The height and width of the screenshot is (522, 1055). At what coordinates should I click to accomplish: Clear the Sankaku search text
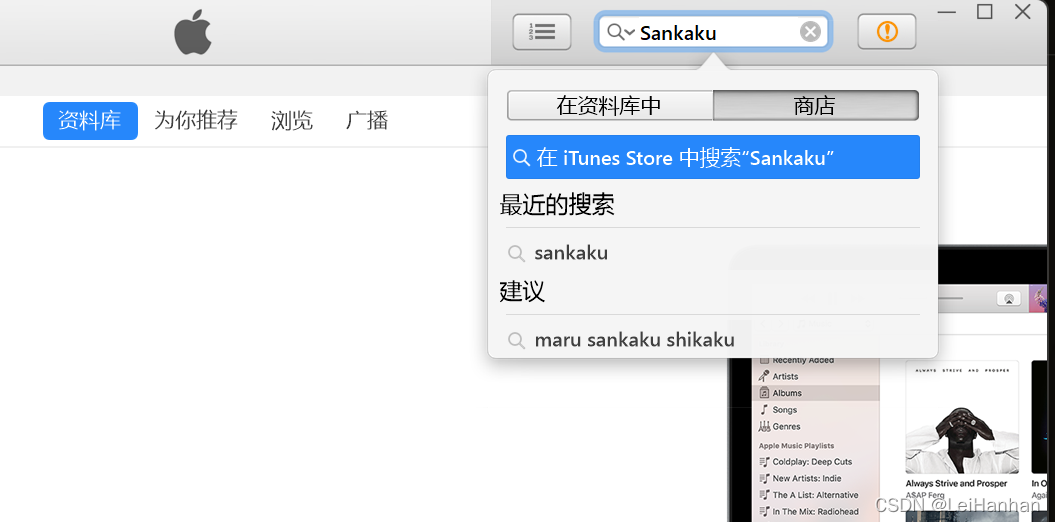pyautogui.click(x=810, y=32)
